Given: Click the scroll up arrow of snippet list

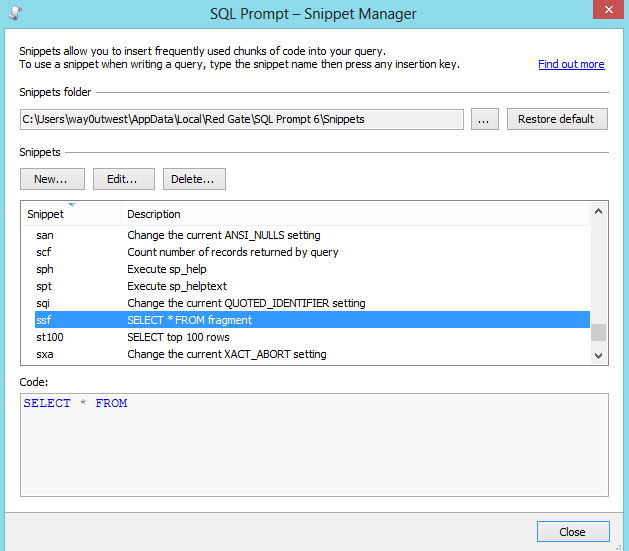Looking at the screenshot, I should tap(598, 211).
